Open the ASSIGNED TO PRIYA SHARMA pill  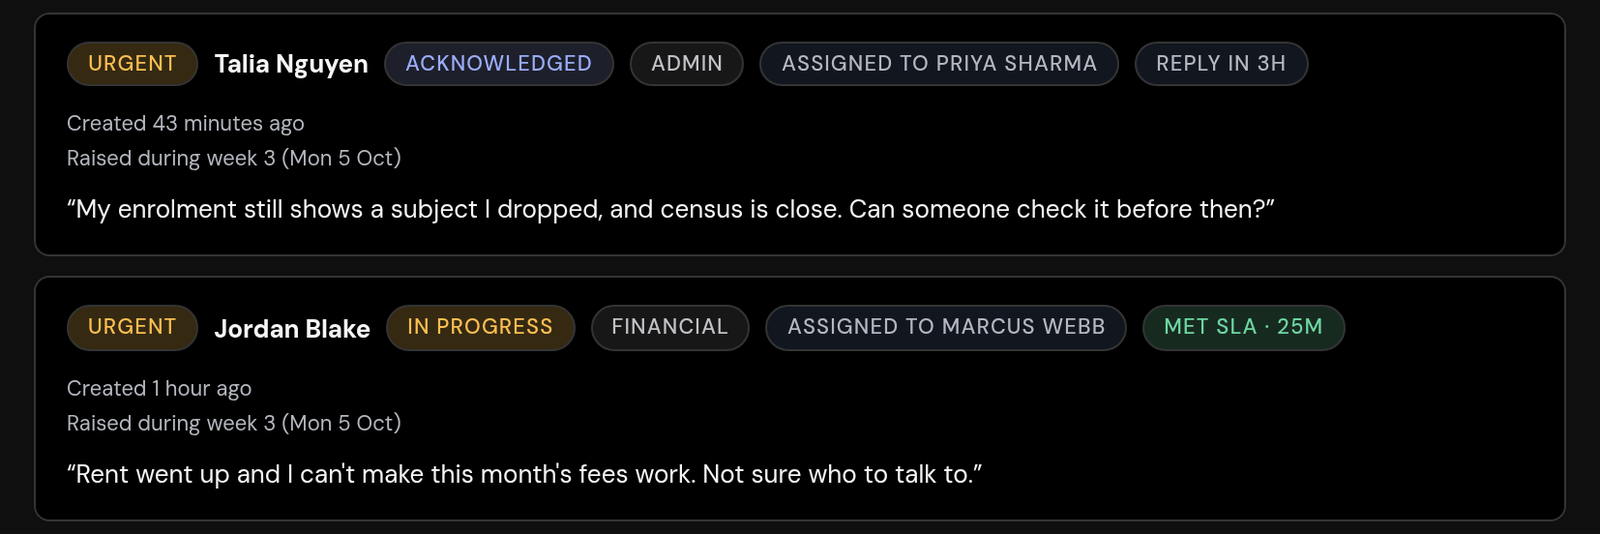tap(939, 64)
